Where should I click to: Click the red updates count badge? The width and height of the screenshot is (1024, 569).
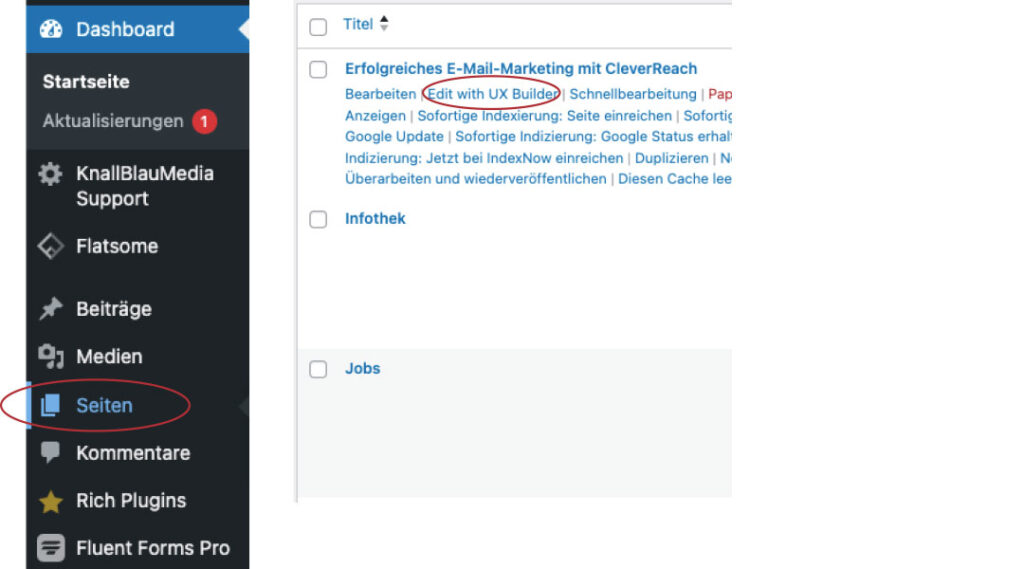point(204,121)
